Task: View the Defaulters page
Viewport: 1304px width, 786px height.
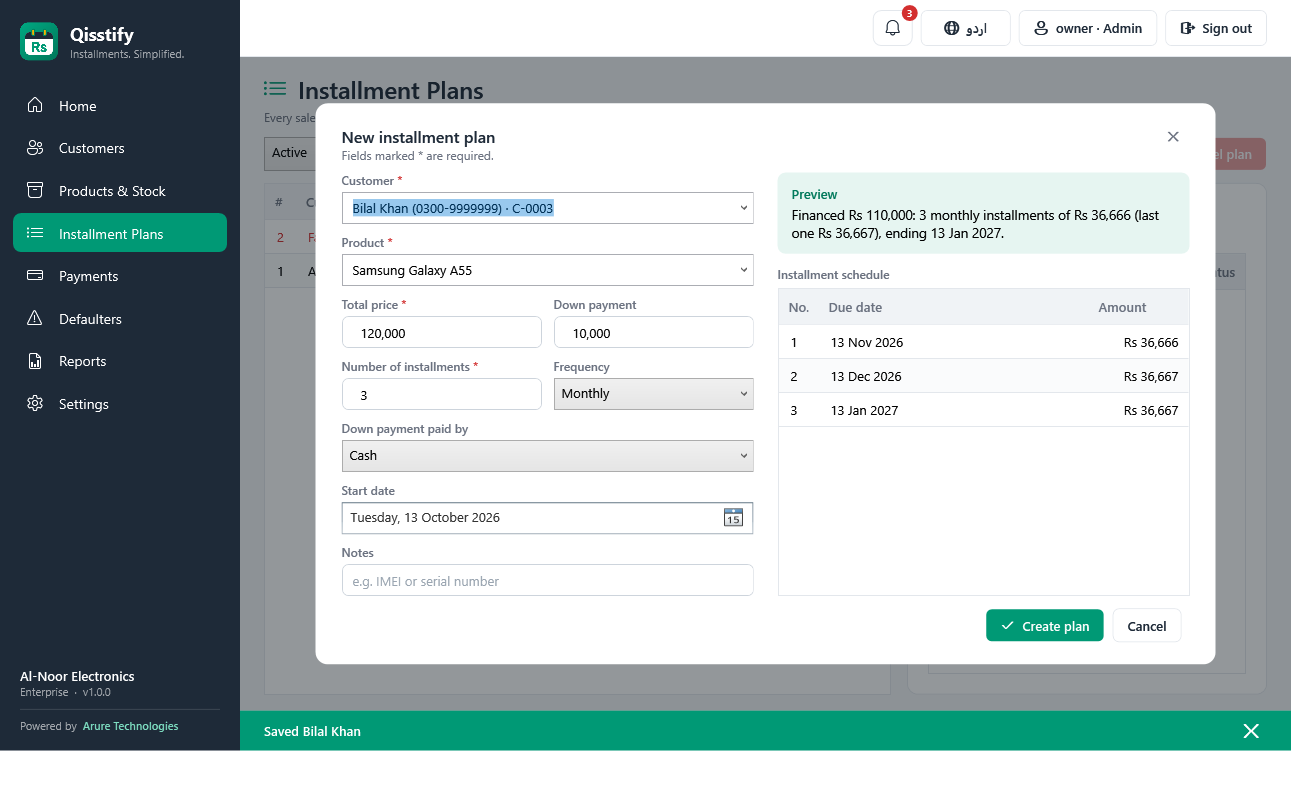Action: [x=120, y=319]
